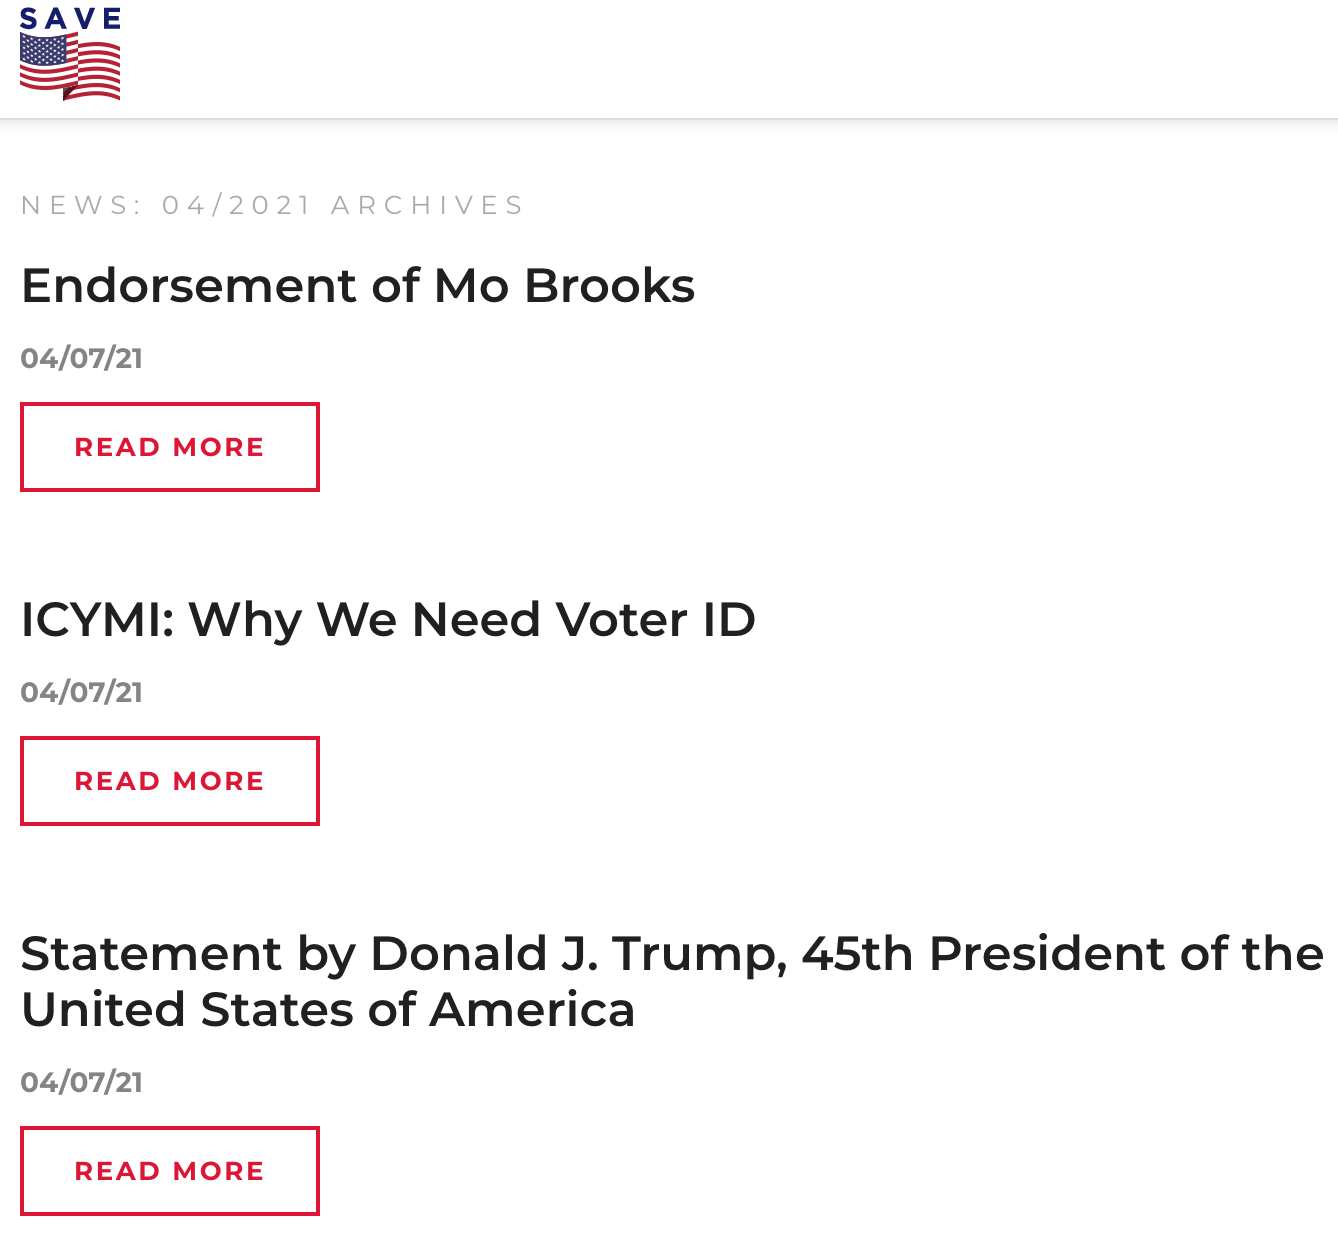Click 'Voter ID' words in second headline
Screen dimensions: 1338x1256
click(656, 620)
